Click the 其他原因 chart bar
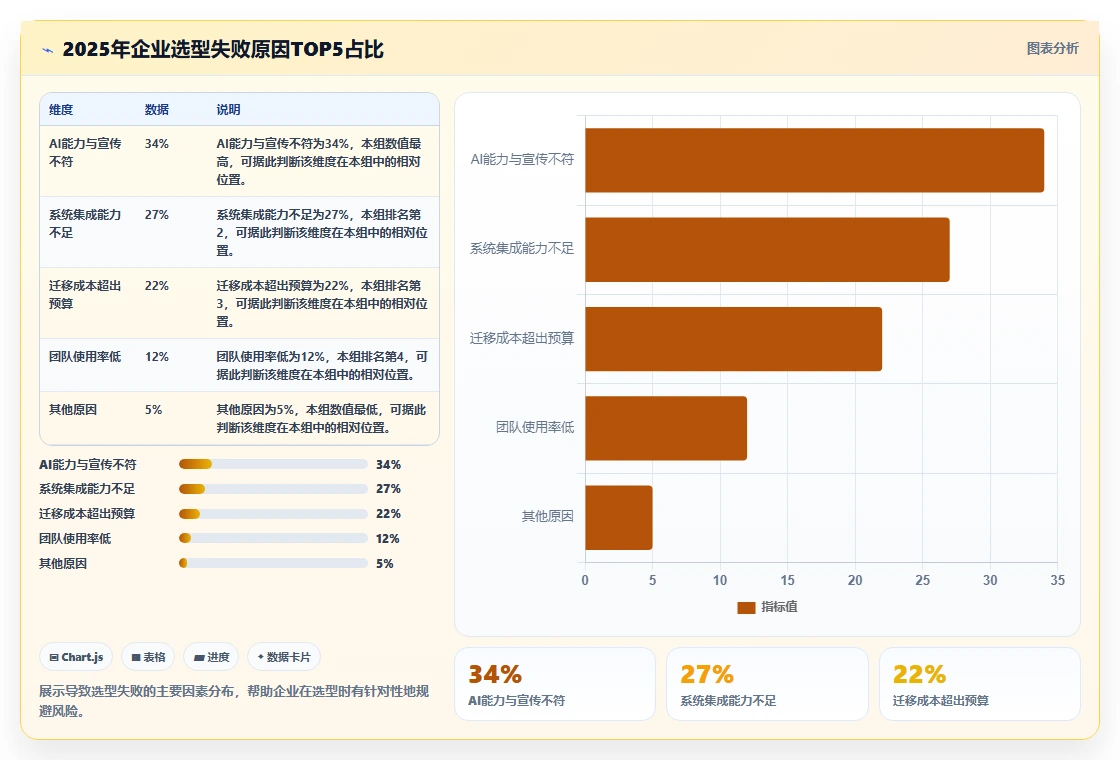1120x760 pixels. (x=619, y=517)
